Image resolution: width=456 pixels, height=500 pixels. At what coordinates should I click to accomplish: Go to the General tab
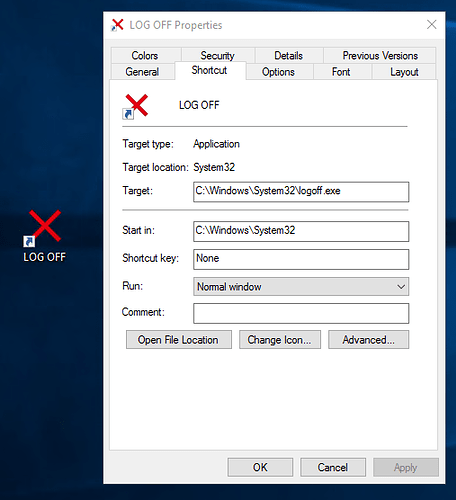tap(142, 72)
